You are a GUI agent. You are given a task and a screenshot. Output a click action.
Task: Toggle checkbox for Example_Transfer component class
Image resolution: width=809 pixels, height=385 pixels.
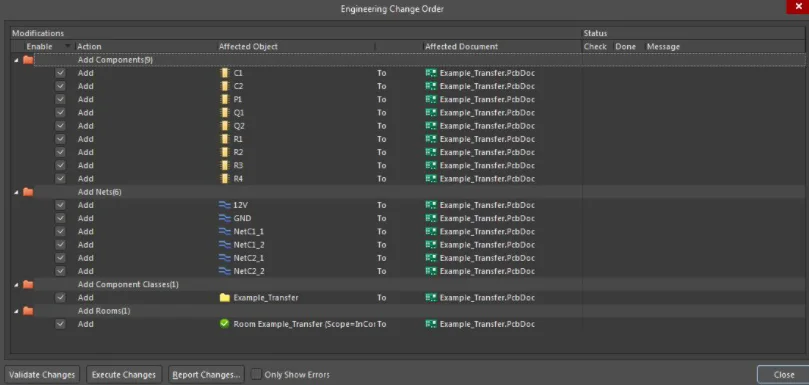click(x=60, y=298)
